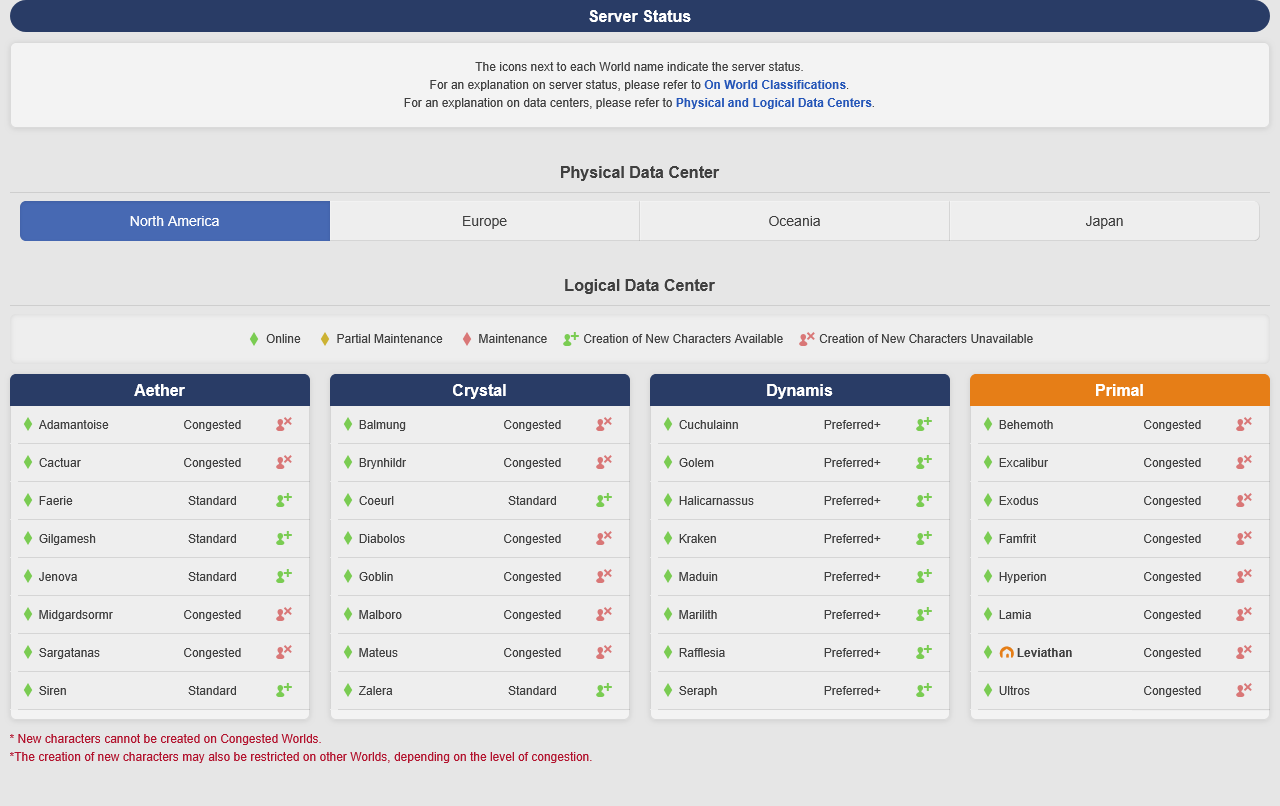1280x806 pixels.
Task: Click the red Maintenance legend diamond
Action: tap(466, 339)
